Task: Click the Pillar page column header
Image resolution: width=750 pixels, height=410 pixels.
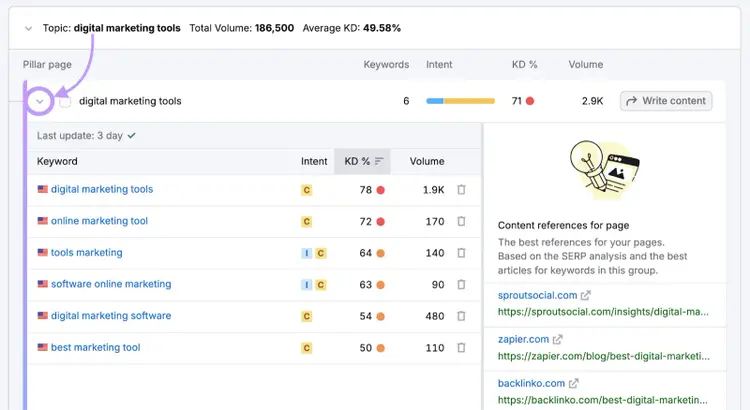Action: tap(47, 65)
